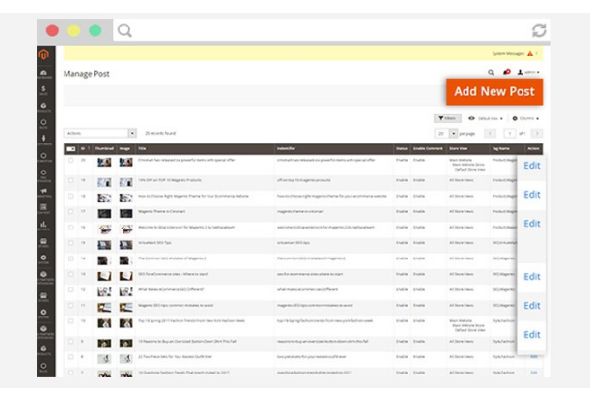Screen dimensions: 600x400
Task: Open the per-page count dropdown
Action: click(453, 132)
